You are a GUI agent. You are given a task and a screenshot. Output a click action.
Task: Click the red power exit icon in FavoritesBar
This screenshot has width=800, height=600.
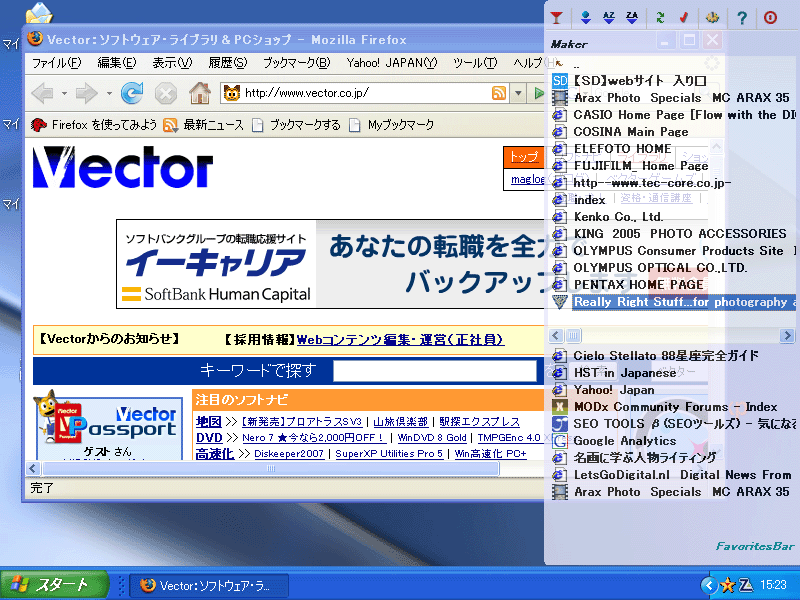(770, 18)
